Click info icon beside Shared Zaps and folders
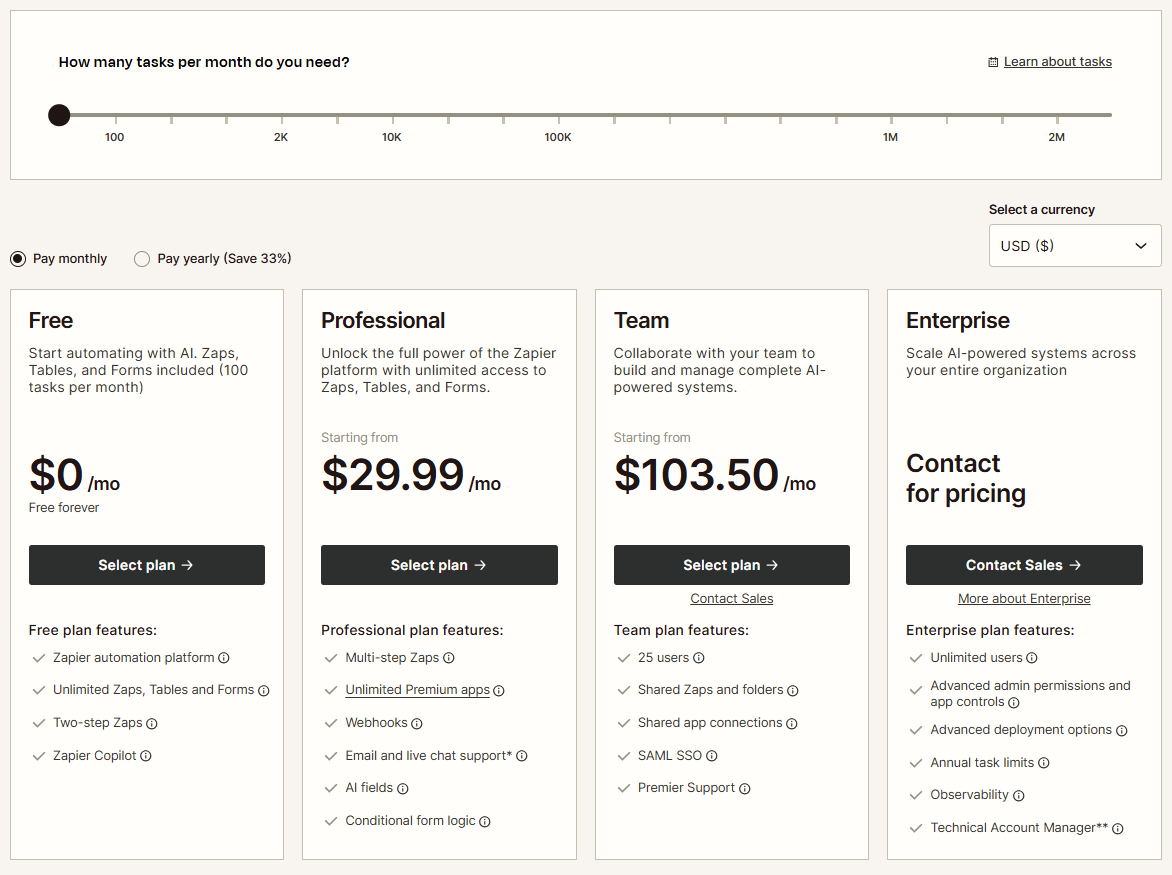Image resolution: width=1172 pixels, height=875 pixels. 793,691
